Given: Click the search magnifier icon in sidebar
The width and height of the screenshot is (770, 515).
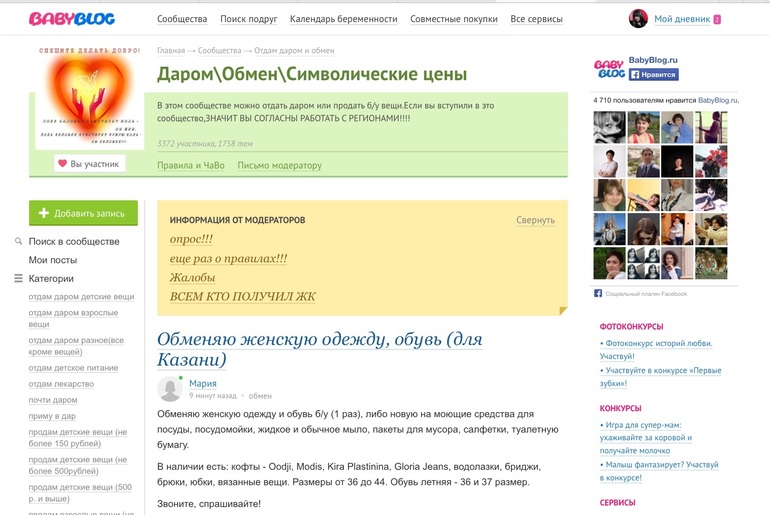Looking at the screenshot, I should [18, 241].
